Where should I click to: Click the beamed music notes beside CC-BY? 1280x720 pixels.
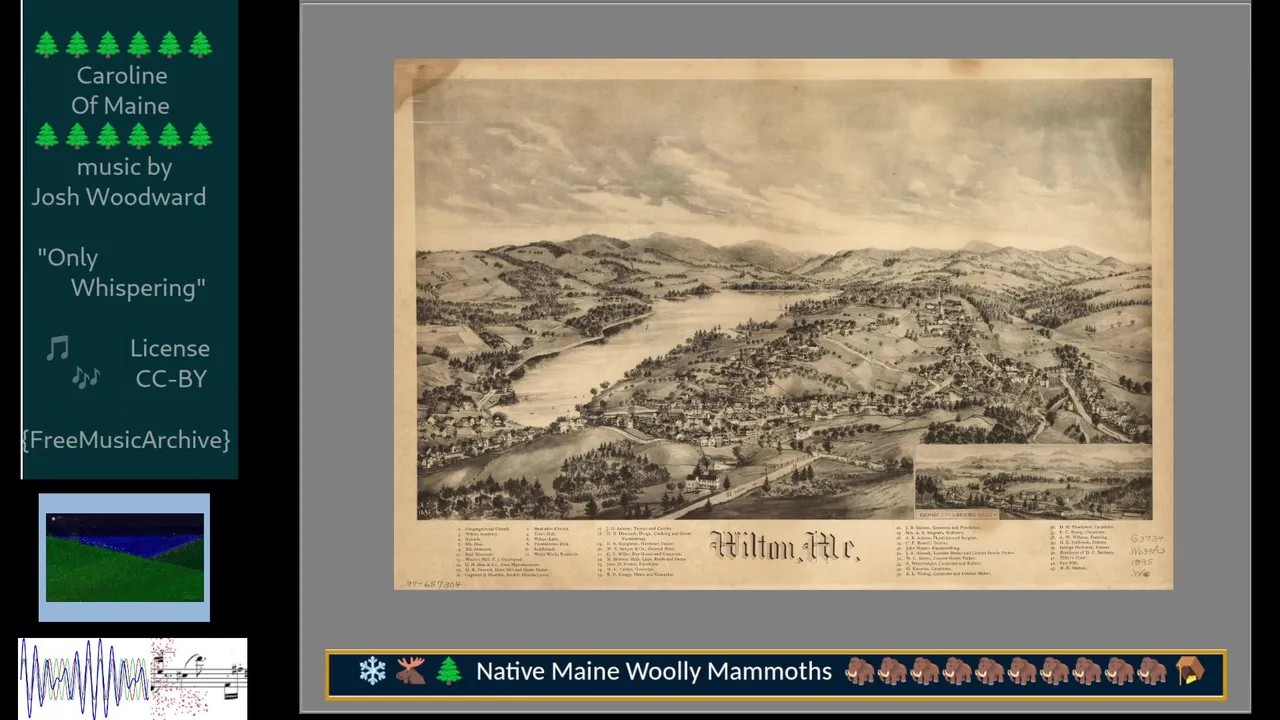pyautogui.click(x=86, y=377)
